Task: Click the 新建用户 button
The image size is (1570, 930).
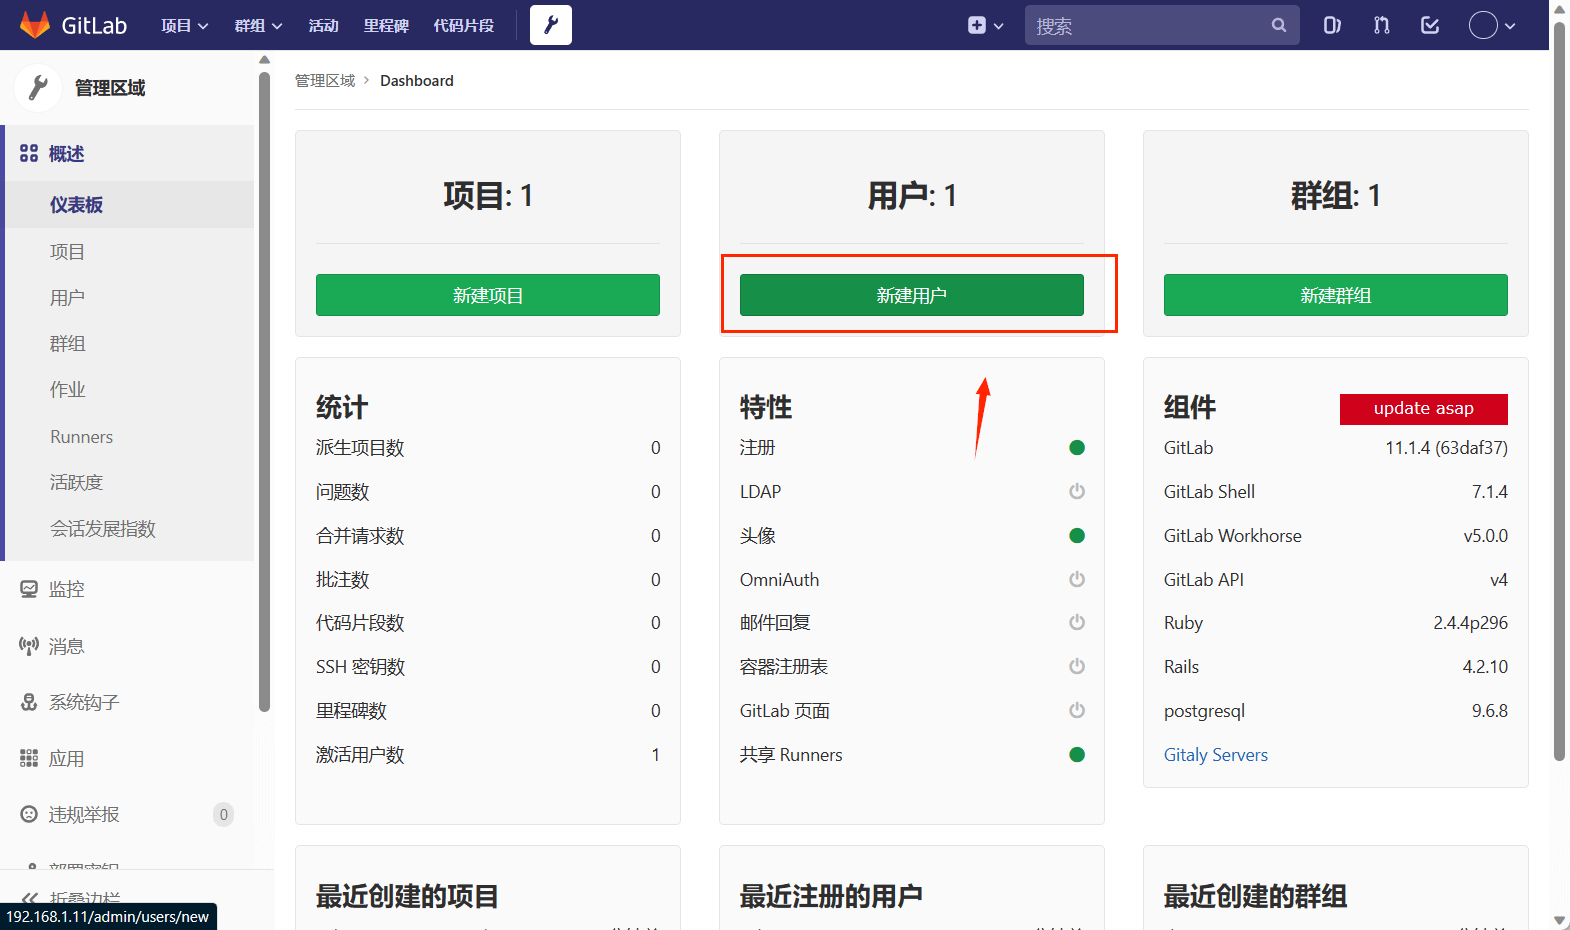Action: [x=912, y=295]
